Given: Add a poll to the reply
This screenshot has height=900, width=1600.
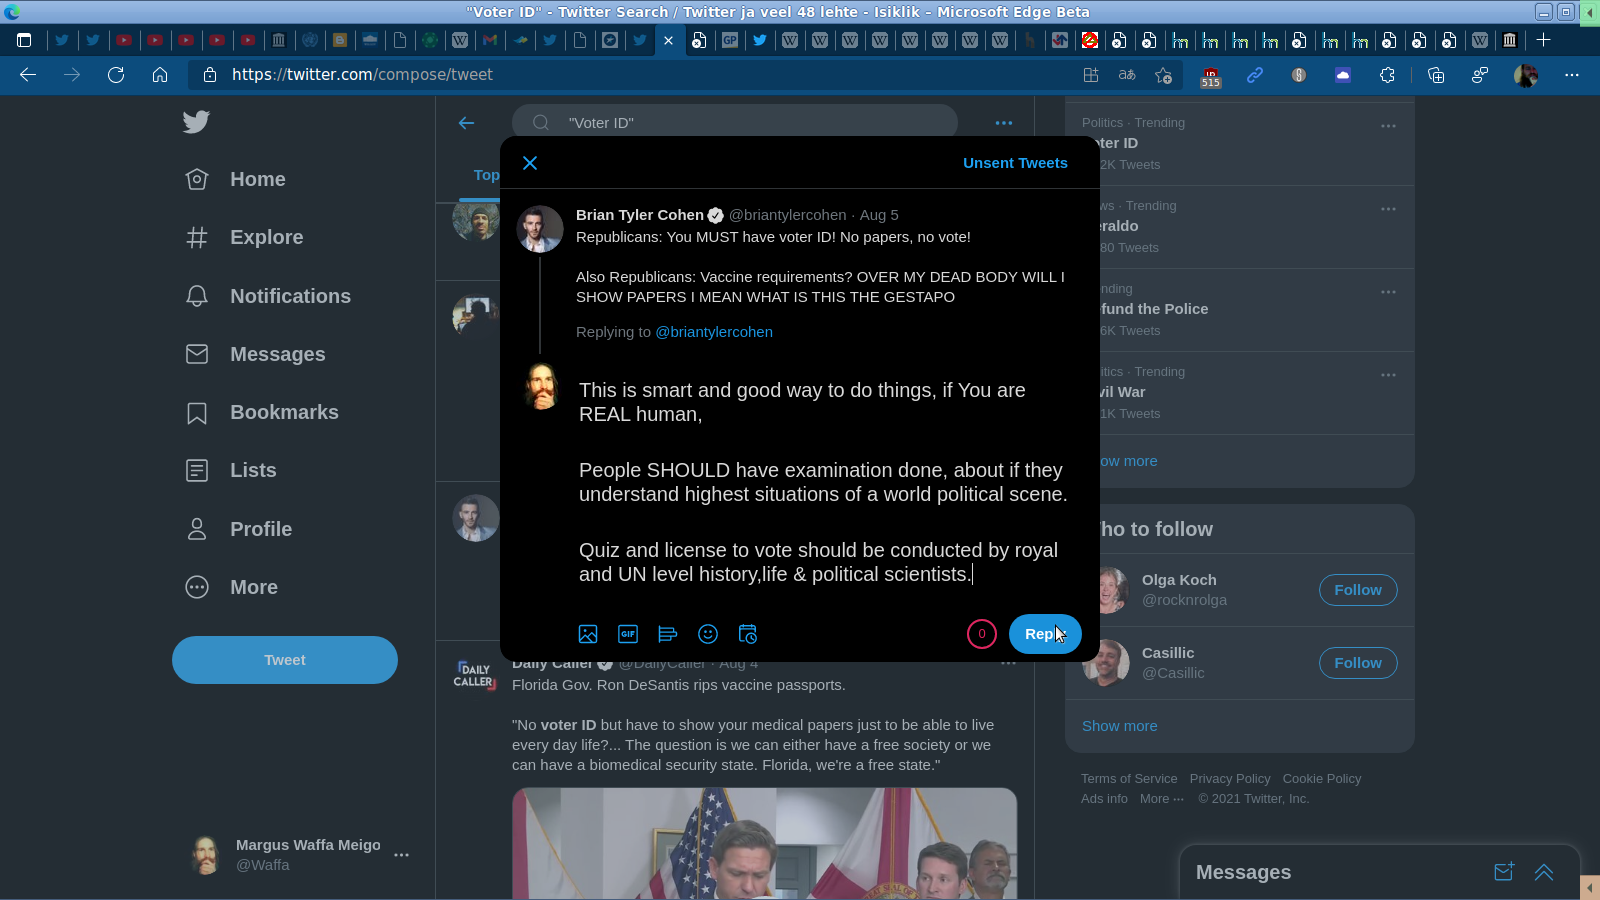Looking at the screenshot, I should 668,634.
